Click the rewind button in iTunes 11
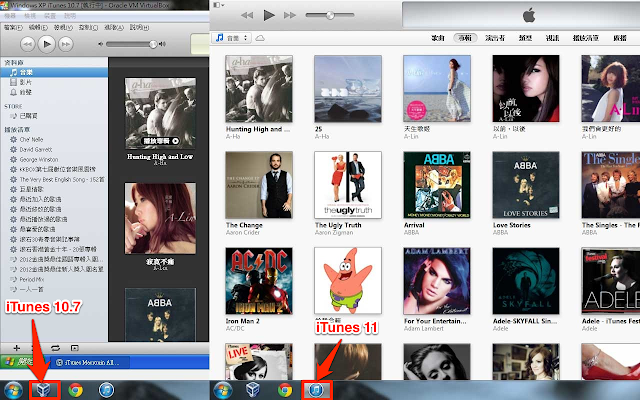The image size is (640, 400). (247, 16)
